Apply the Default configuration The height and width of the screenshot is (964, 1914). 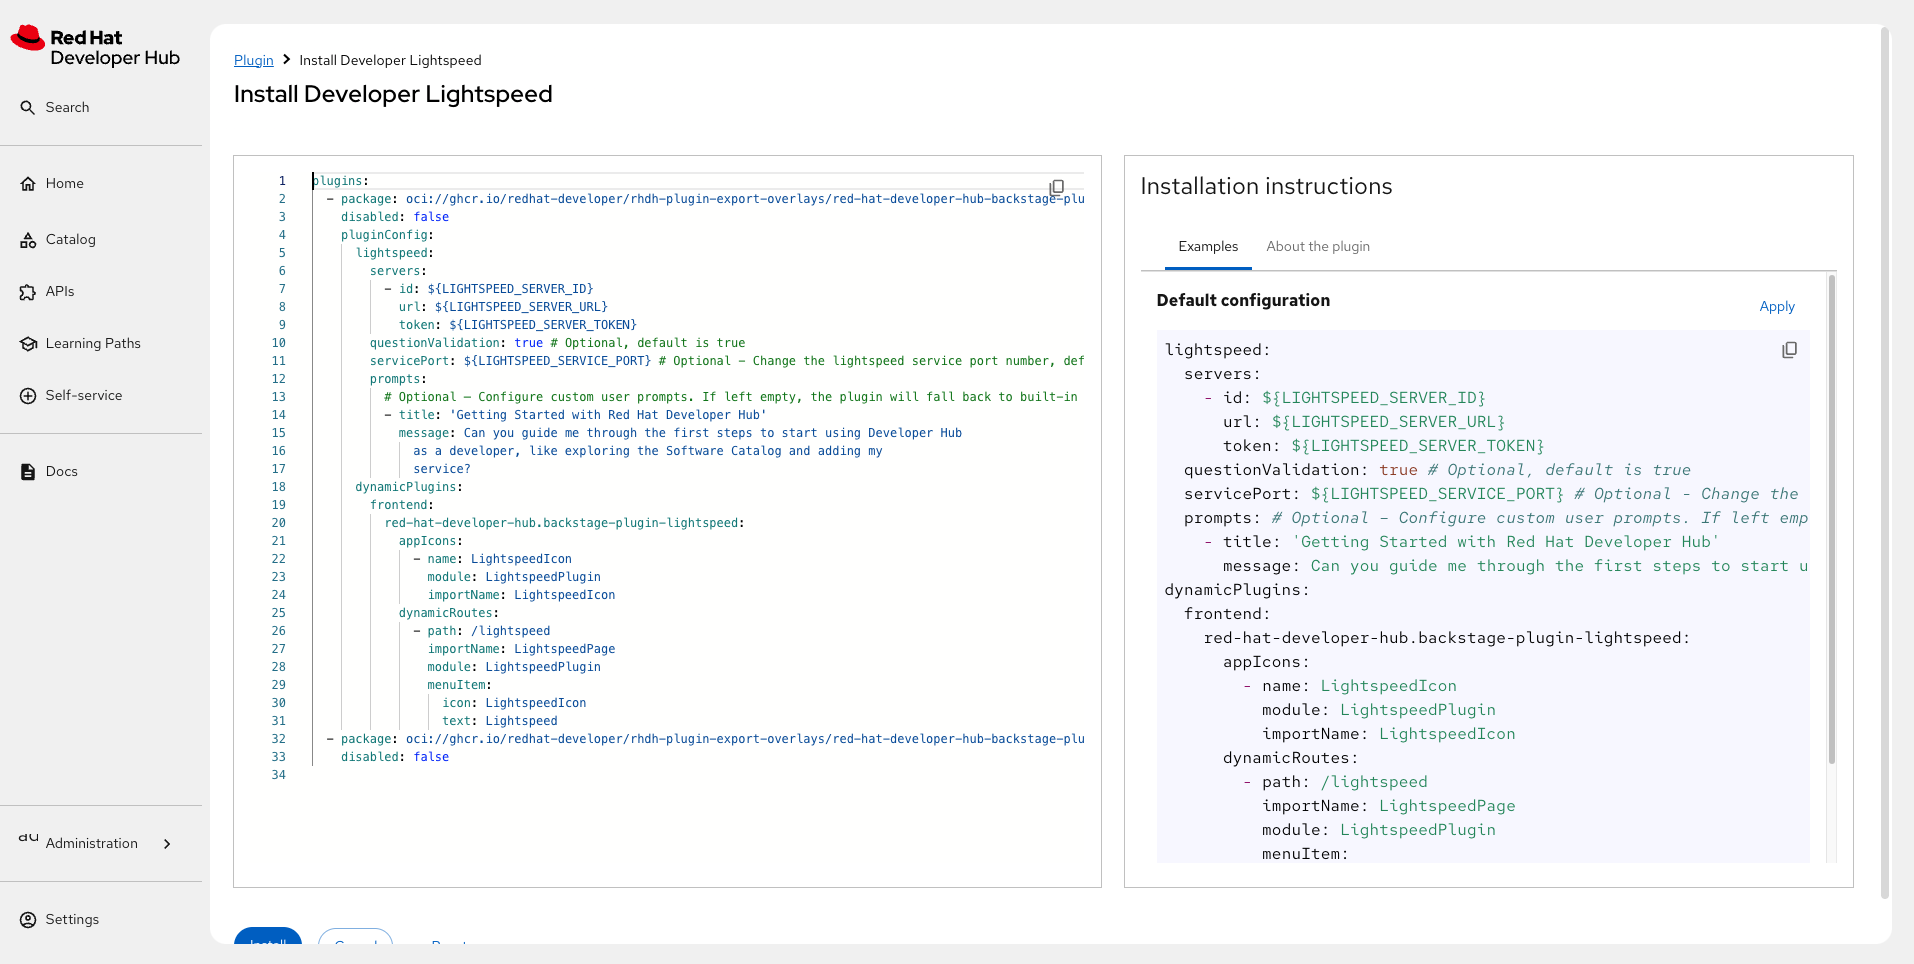click(x=1776, y=307)
